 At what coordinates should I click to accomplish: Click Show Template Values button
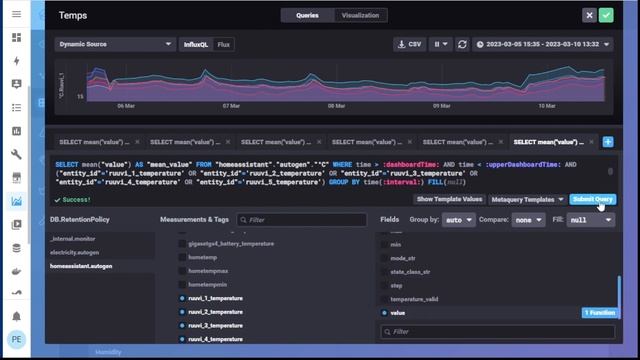pos(449,199)
